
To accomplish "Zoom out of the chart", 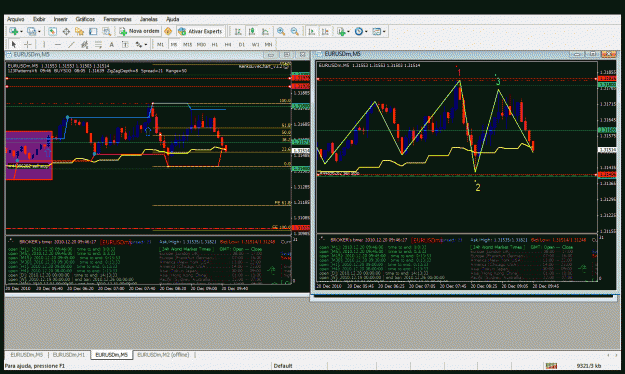I will 295,31.
